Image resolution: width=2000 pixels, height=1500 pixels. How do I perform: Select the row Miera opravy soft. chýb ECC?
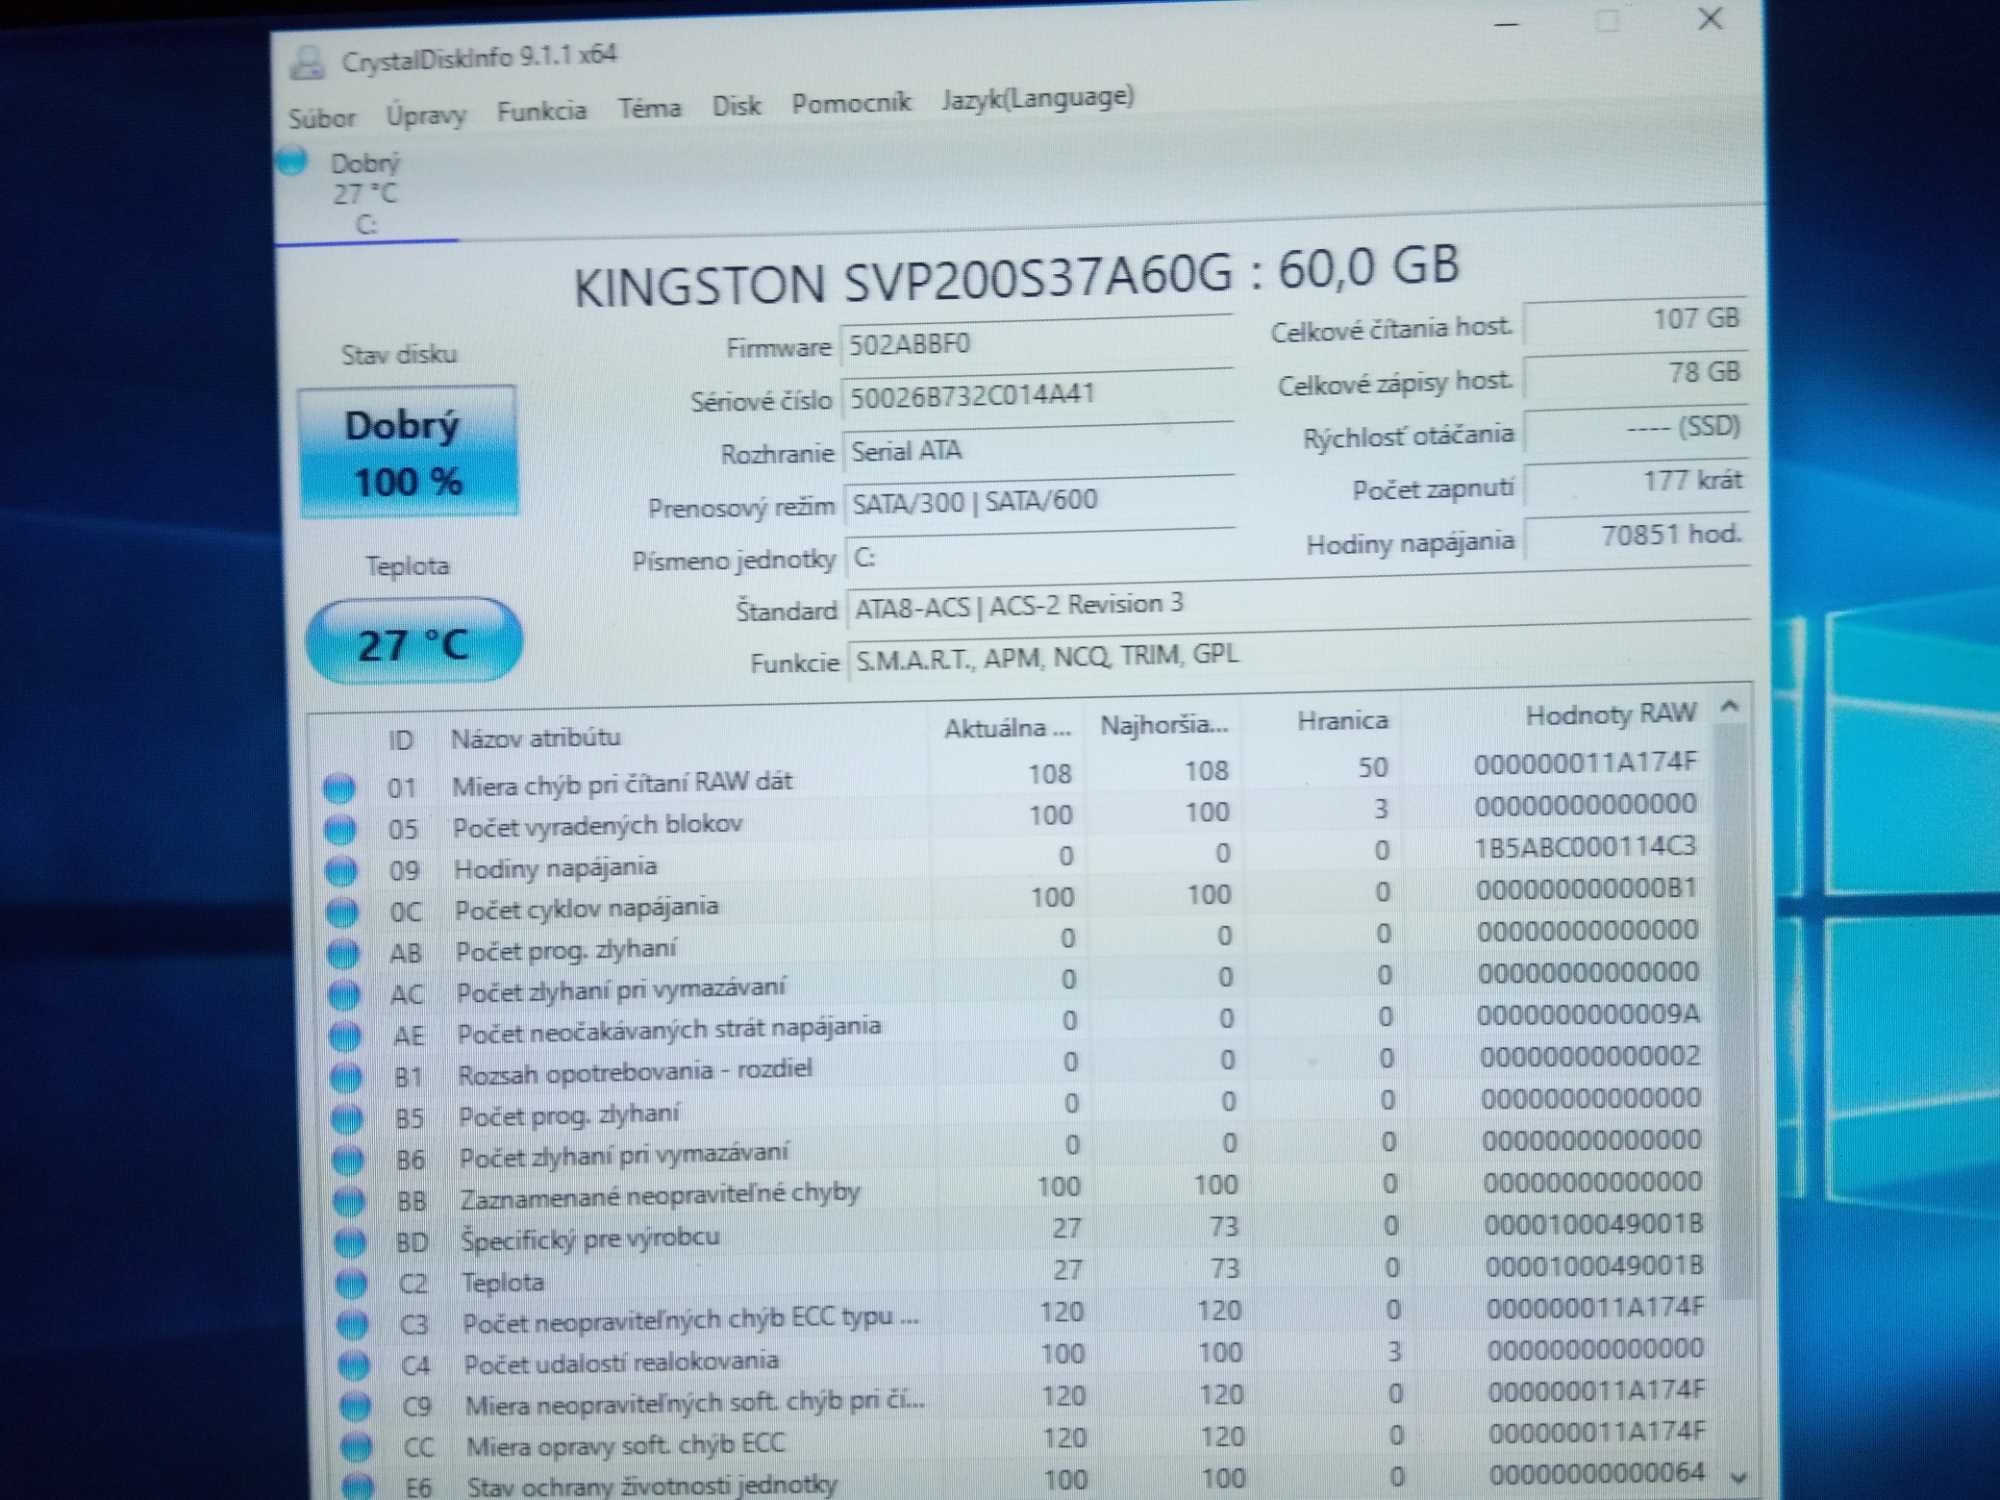tap(1026, 1439)
